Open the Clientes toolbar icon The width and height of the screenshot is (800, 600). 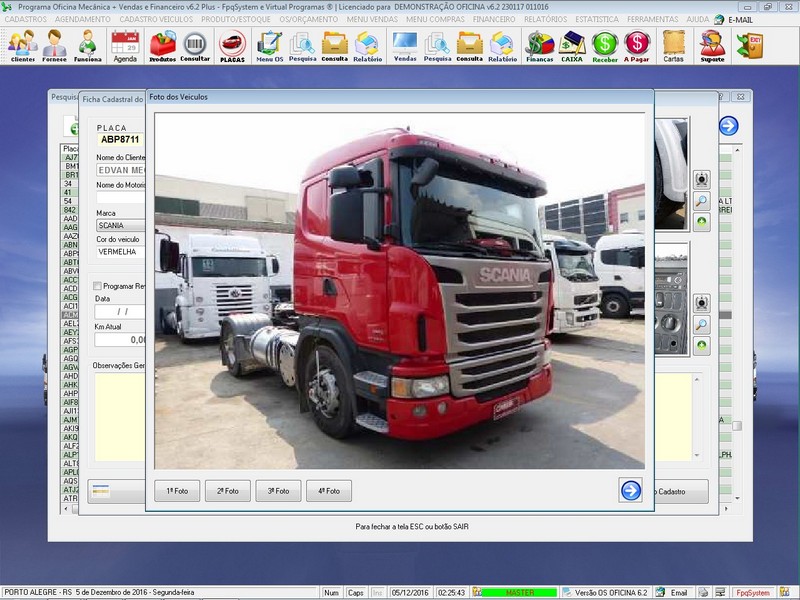coord(22,46)
